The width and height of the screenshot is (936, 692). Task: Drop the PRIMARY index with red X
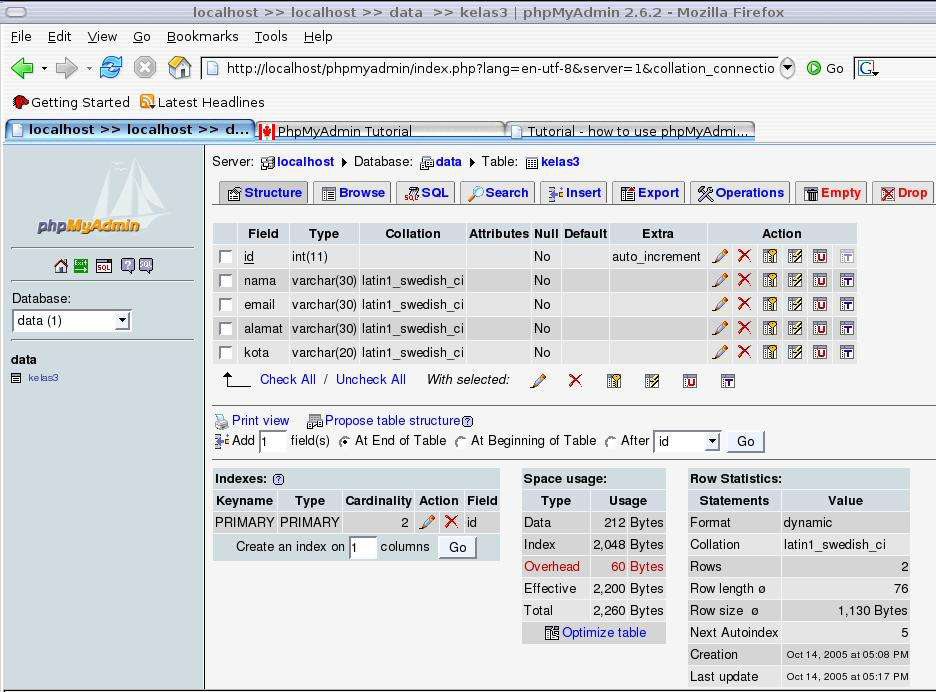[451, 522]
